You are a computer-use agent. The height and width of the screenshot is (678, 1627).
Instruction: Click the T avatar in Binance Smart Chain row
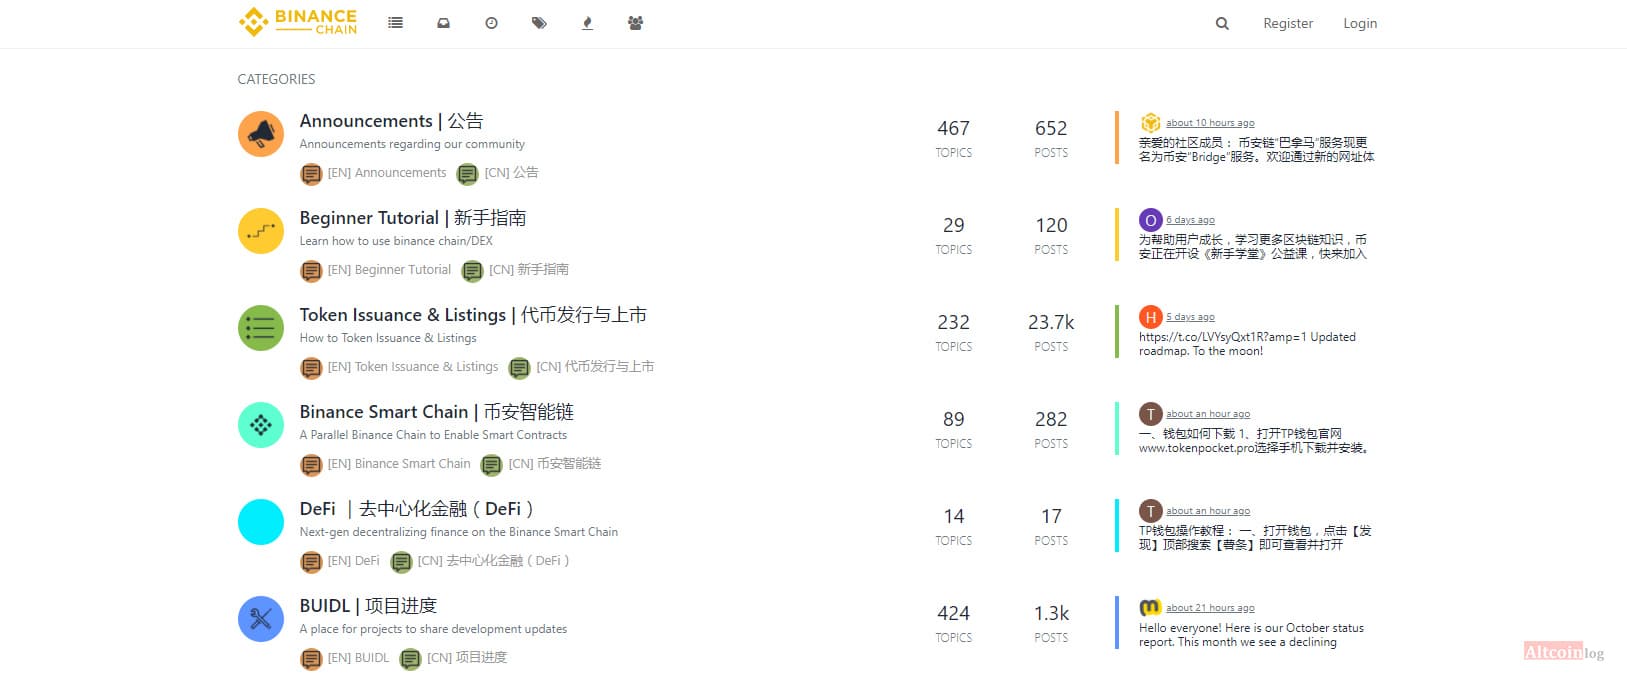[x=1150, y=413]
